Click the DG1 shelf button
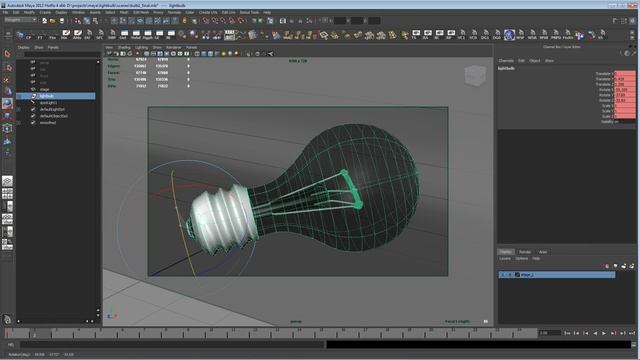 [484, 35]
